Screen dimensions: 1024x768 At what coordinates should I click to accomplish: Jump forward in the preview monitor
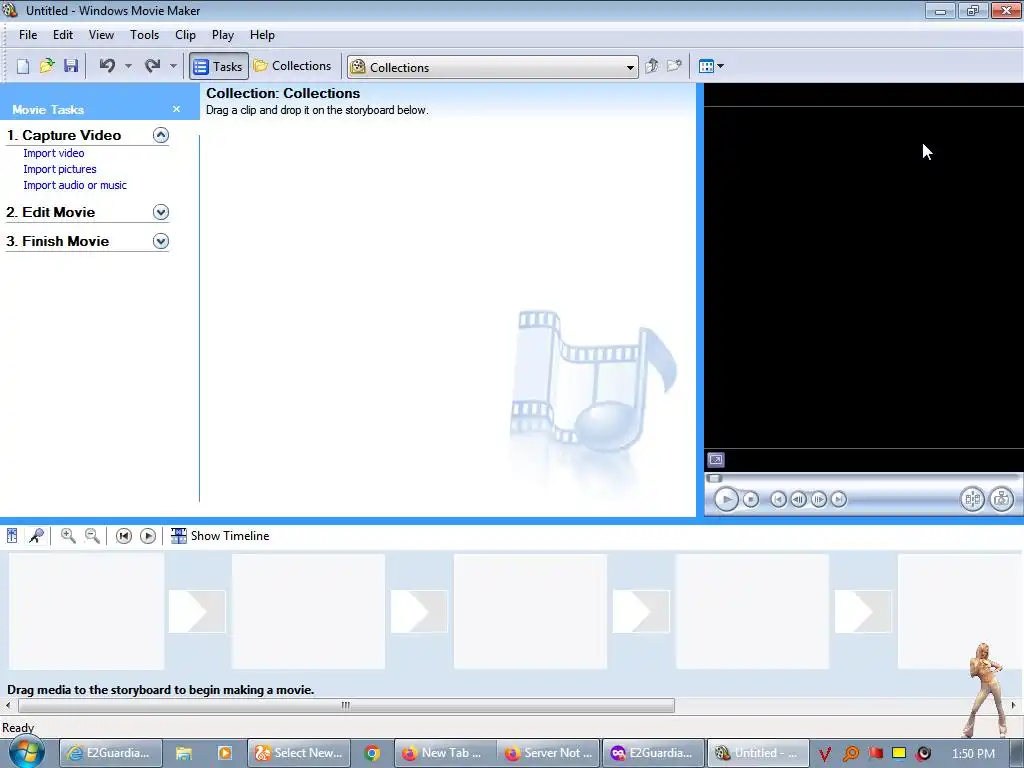(x=839, y=500)
